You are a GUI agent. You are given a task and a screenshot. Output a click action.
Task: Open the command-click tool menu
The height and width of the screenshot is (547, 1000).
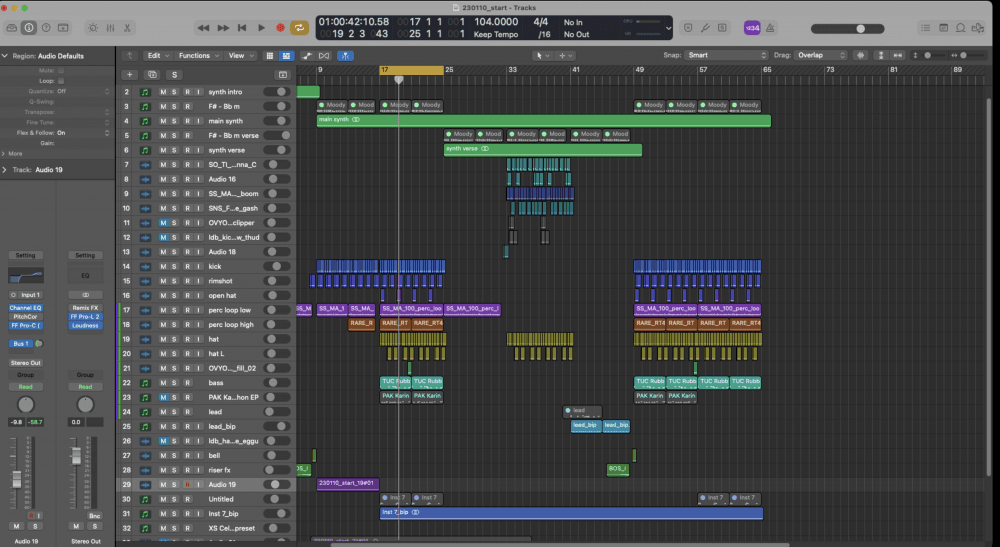[565, 55]
